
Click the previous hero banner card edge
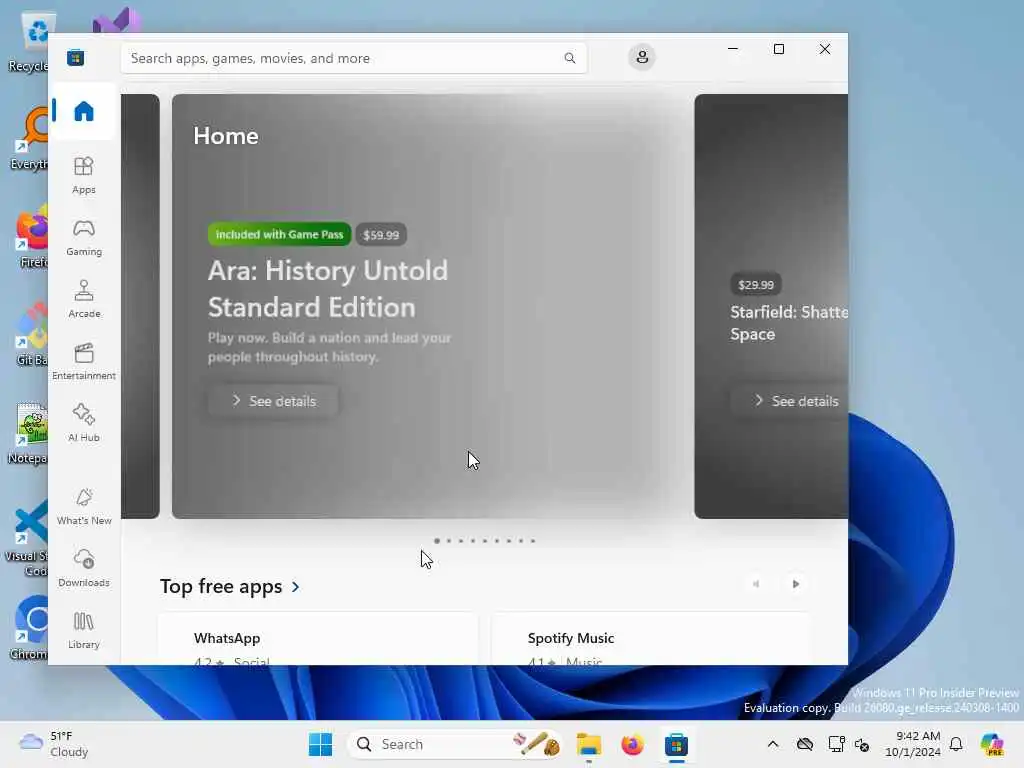140,306
